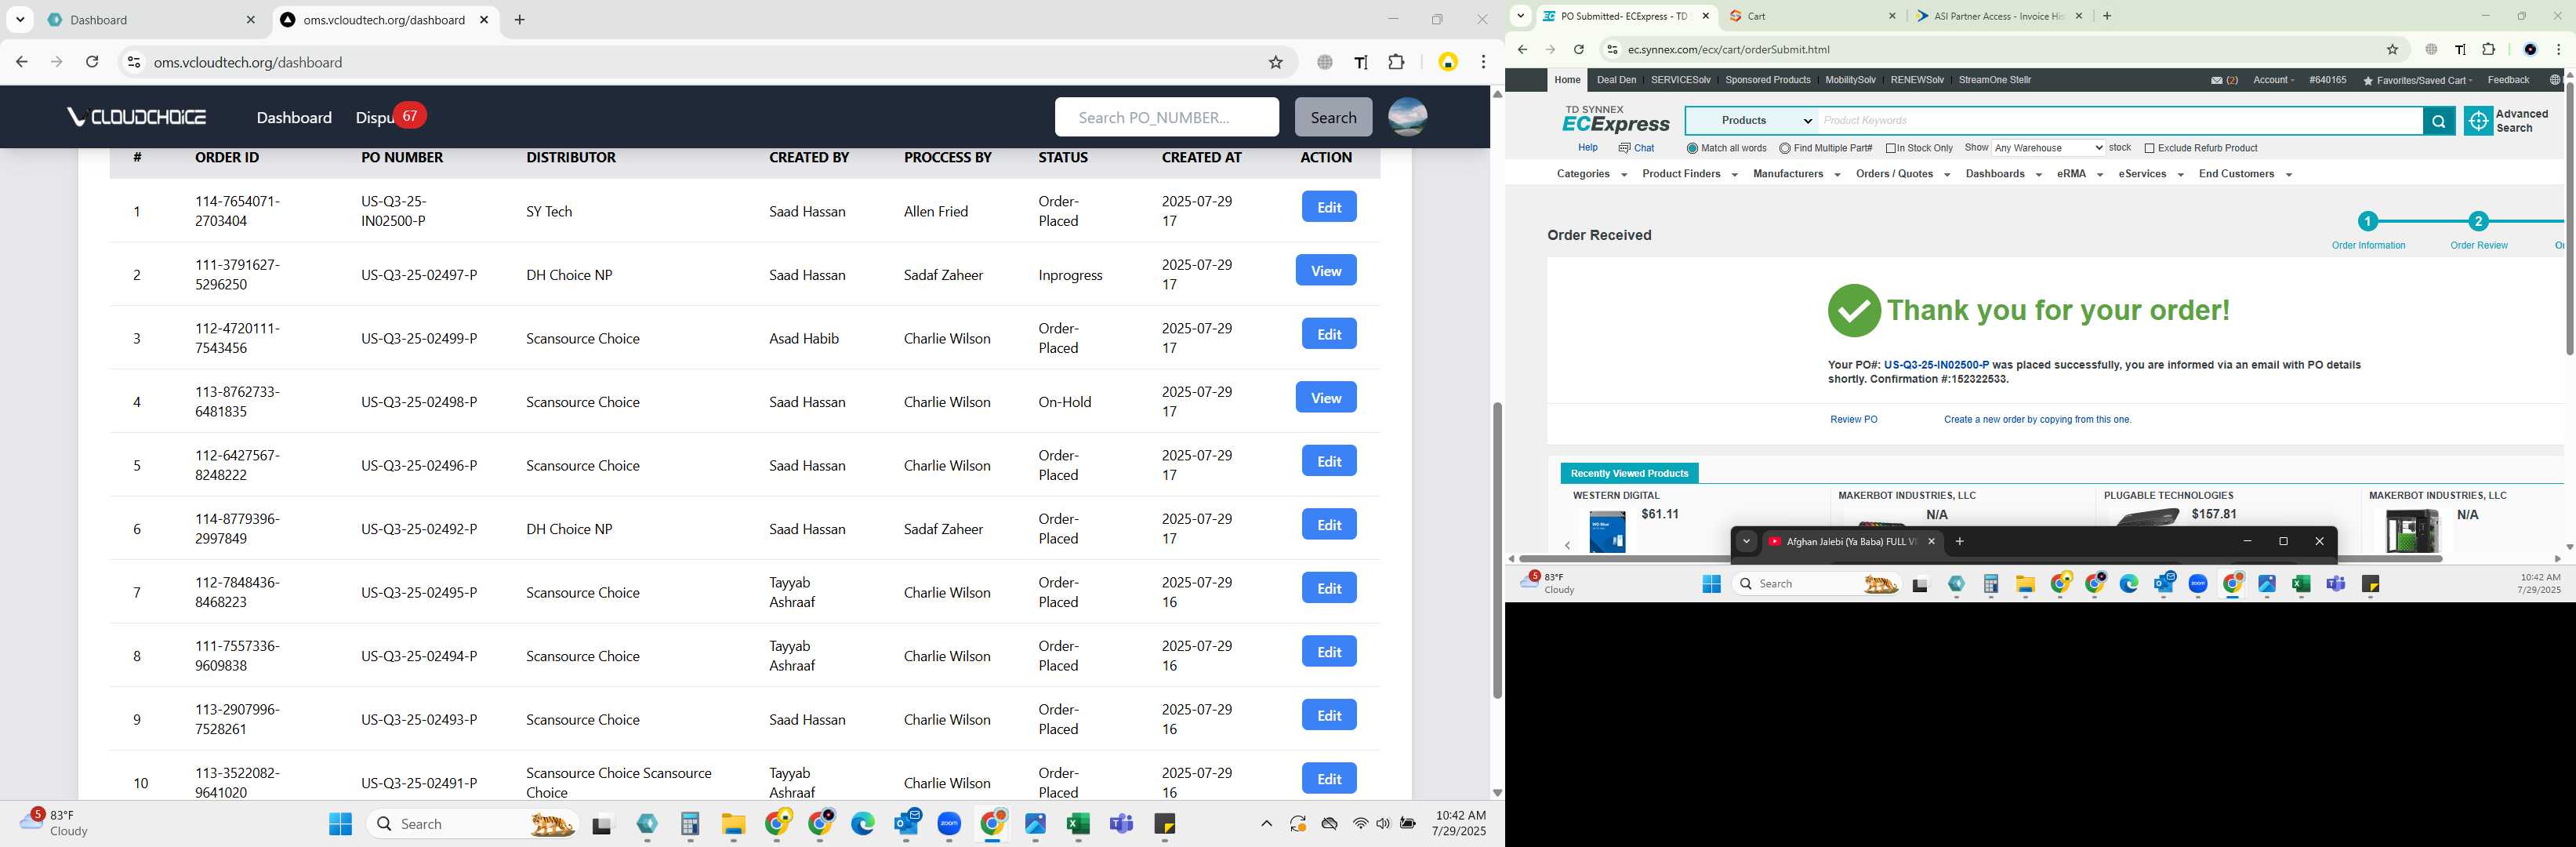Open the SERVICESolv tab
The height and width of the screenshot is (847, 2576).
[x=1680, y=80]
